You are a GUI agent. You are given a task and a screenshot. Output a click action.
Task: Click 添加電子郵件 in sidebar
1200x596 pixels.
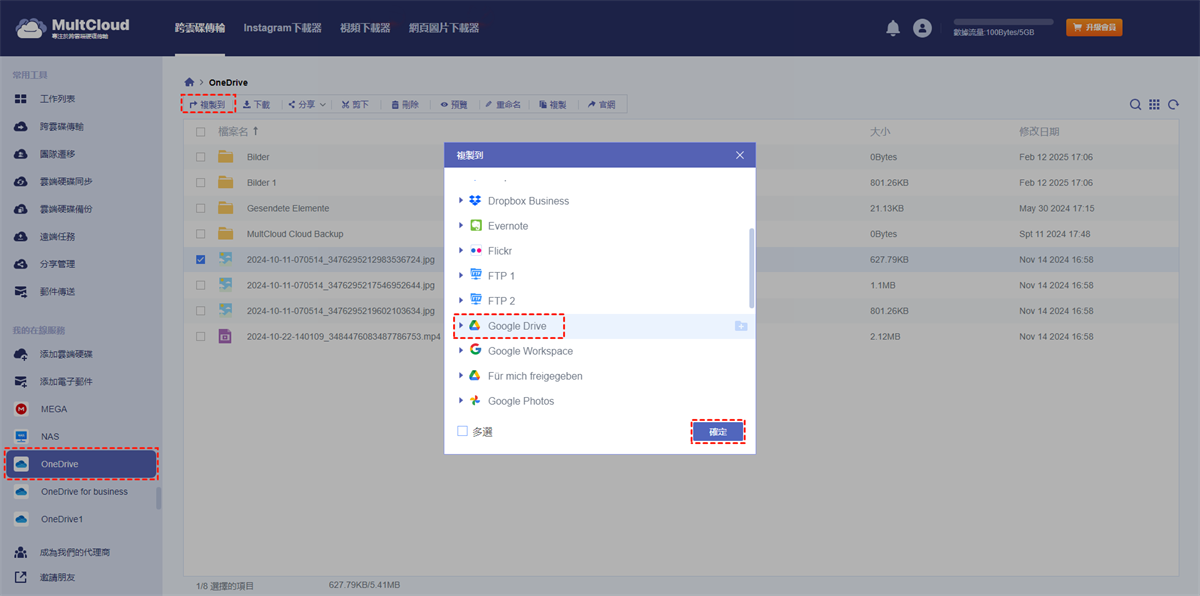[66, 382]
